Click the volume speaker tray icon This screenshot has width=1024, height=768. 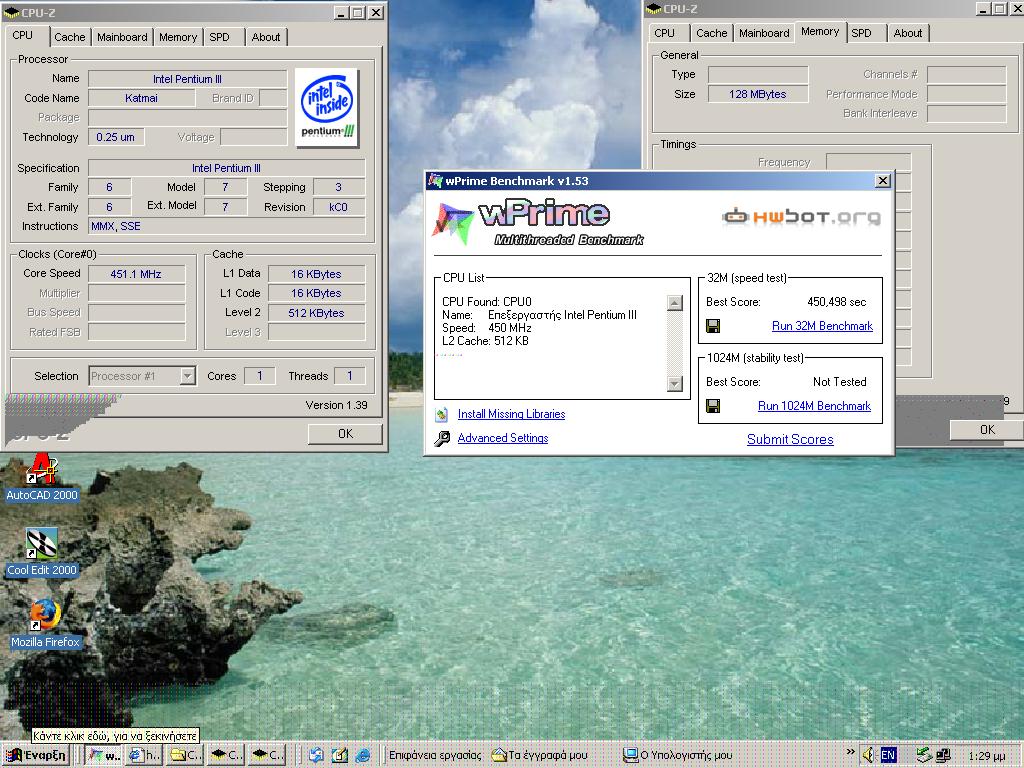pyautogui.click(x=868, y=755)
